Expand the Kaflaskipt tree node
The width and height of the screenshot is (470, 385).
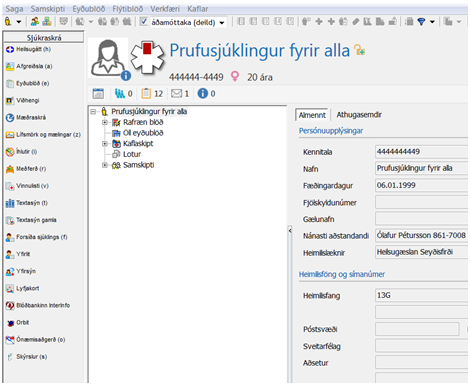(x=105, y=144)
